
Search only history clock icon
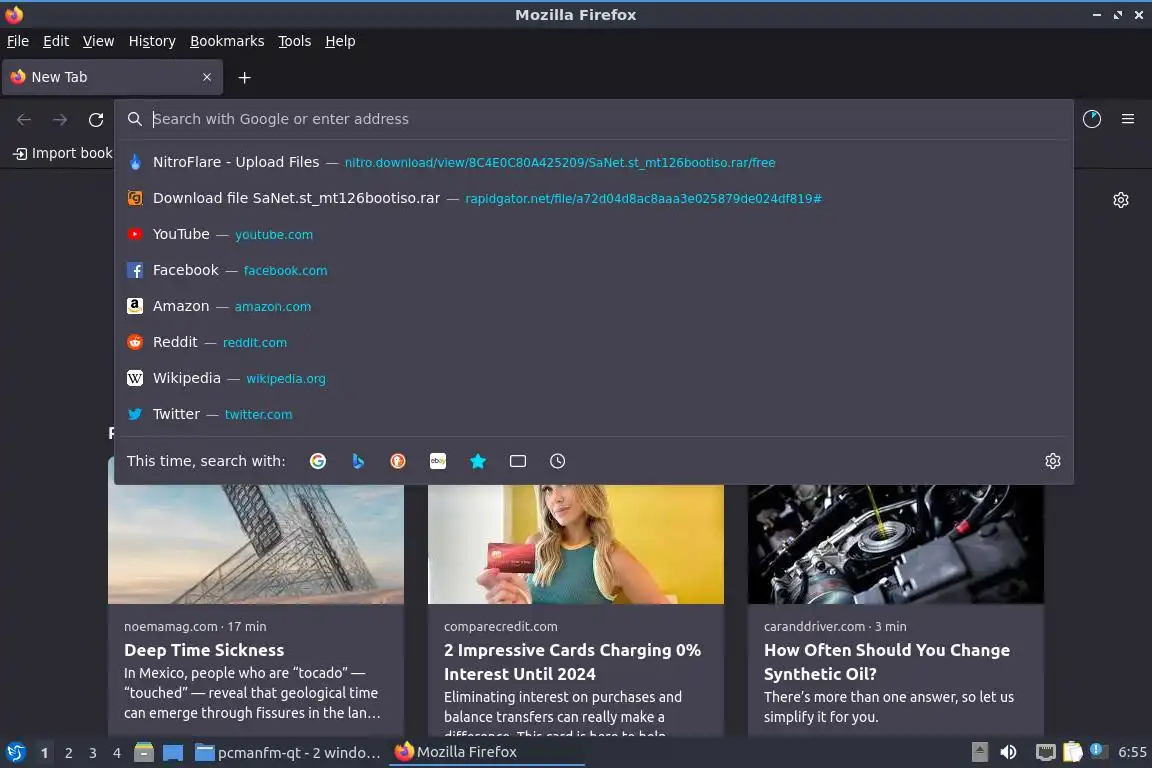(558, 461)
